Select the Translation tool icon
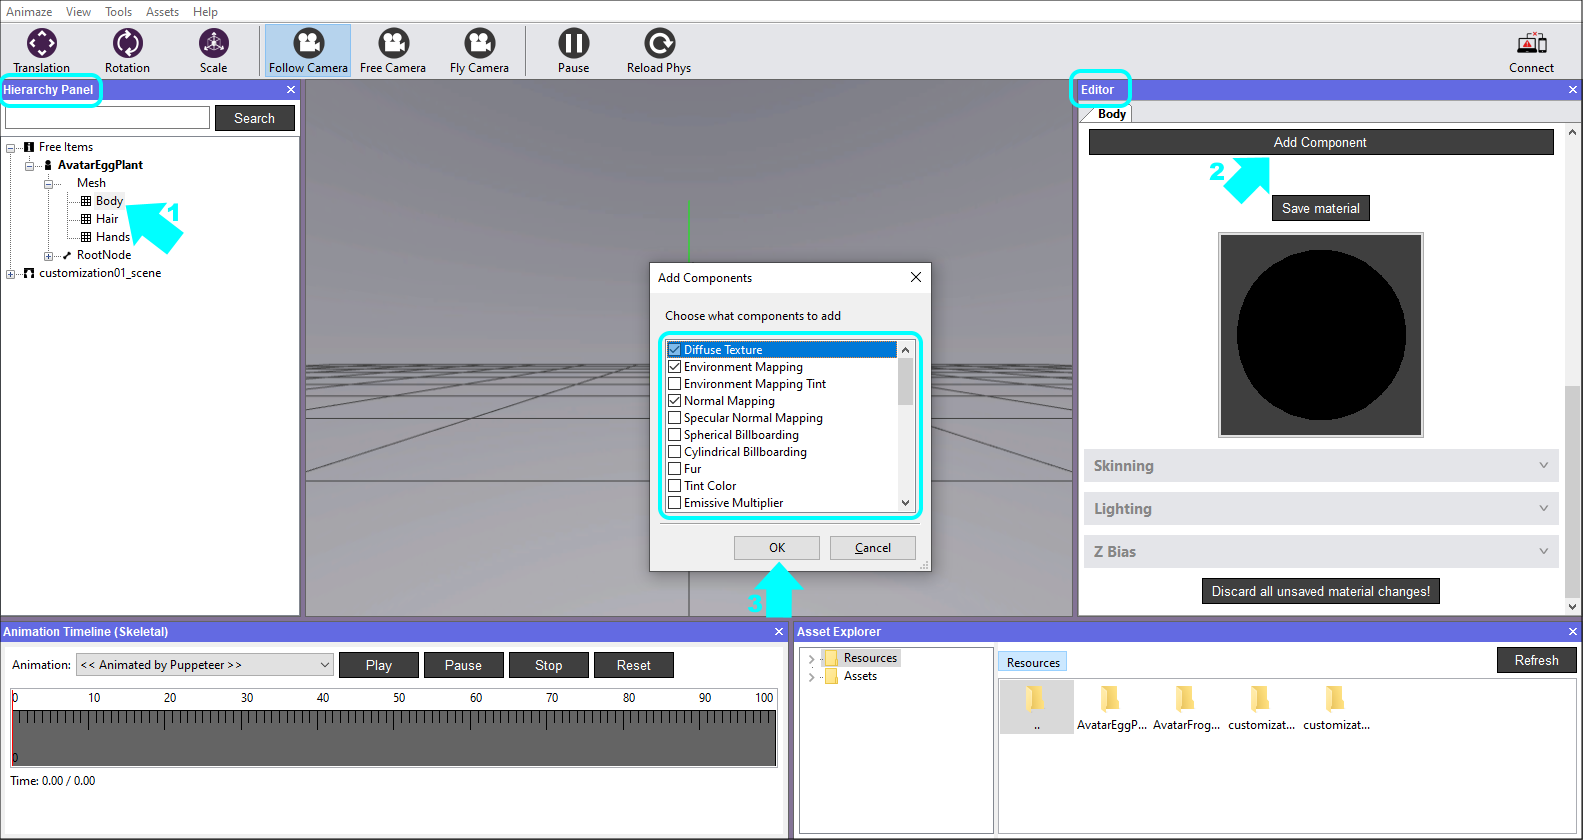The height and width of the screenshot is (840, 1583). [42, 44]
